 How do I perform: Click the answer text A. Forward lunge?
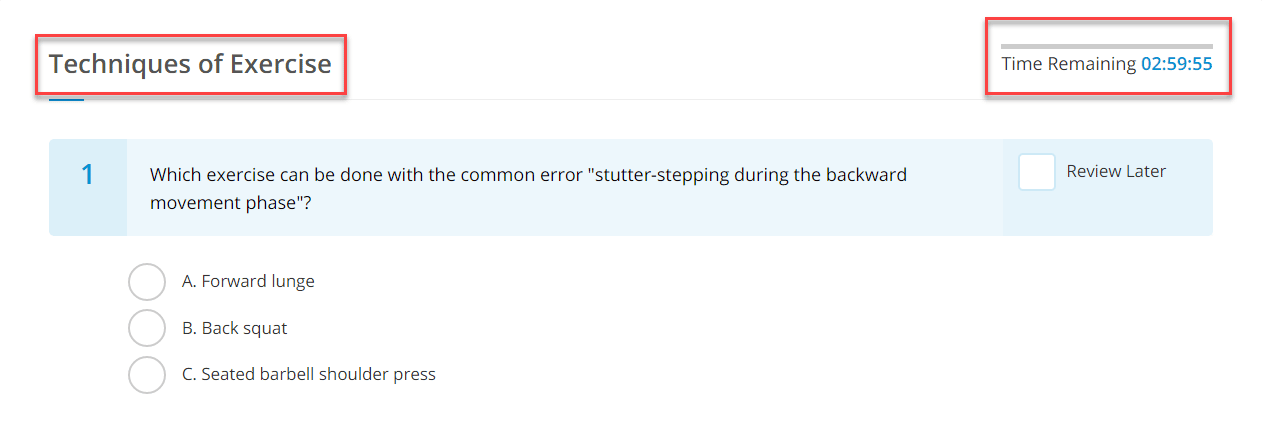tap(248, 282)
